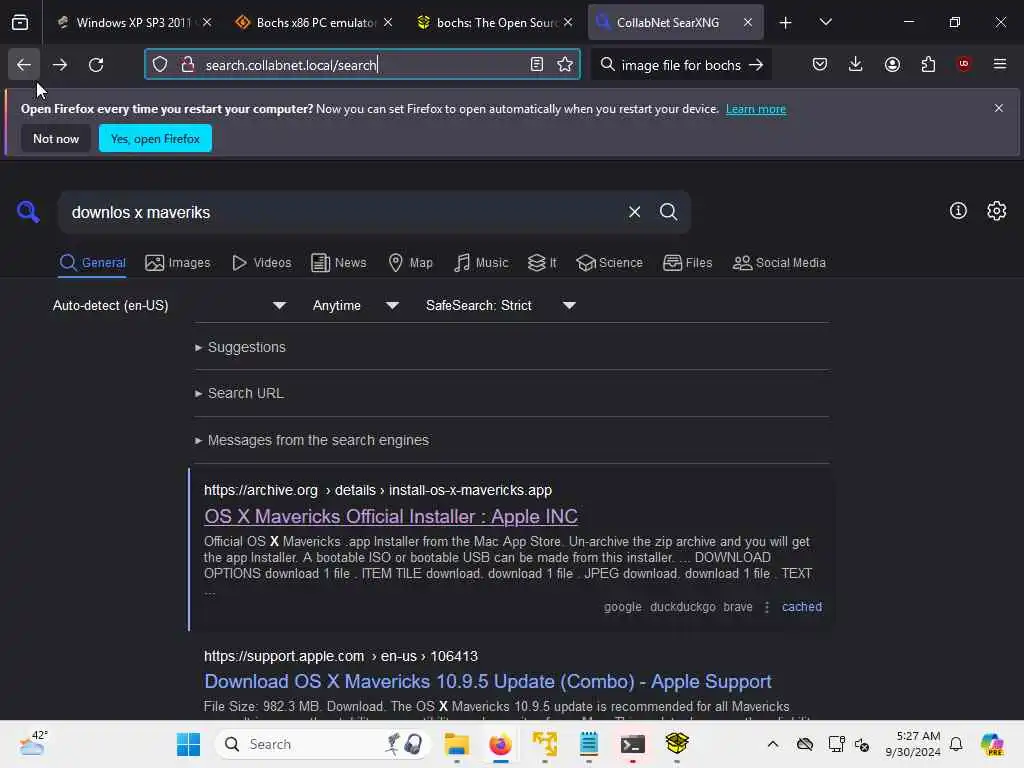This screenshot has width=1024, height=768.
Task: Expand the Search URL section
Action: (240, 393)
